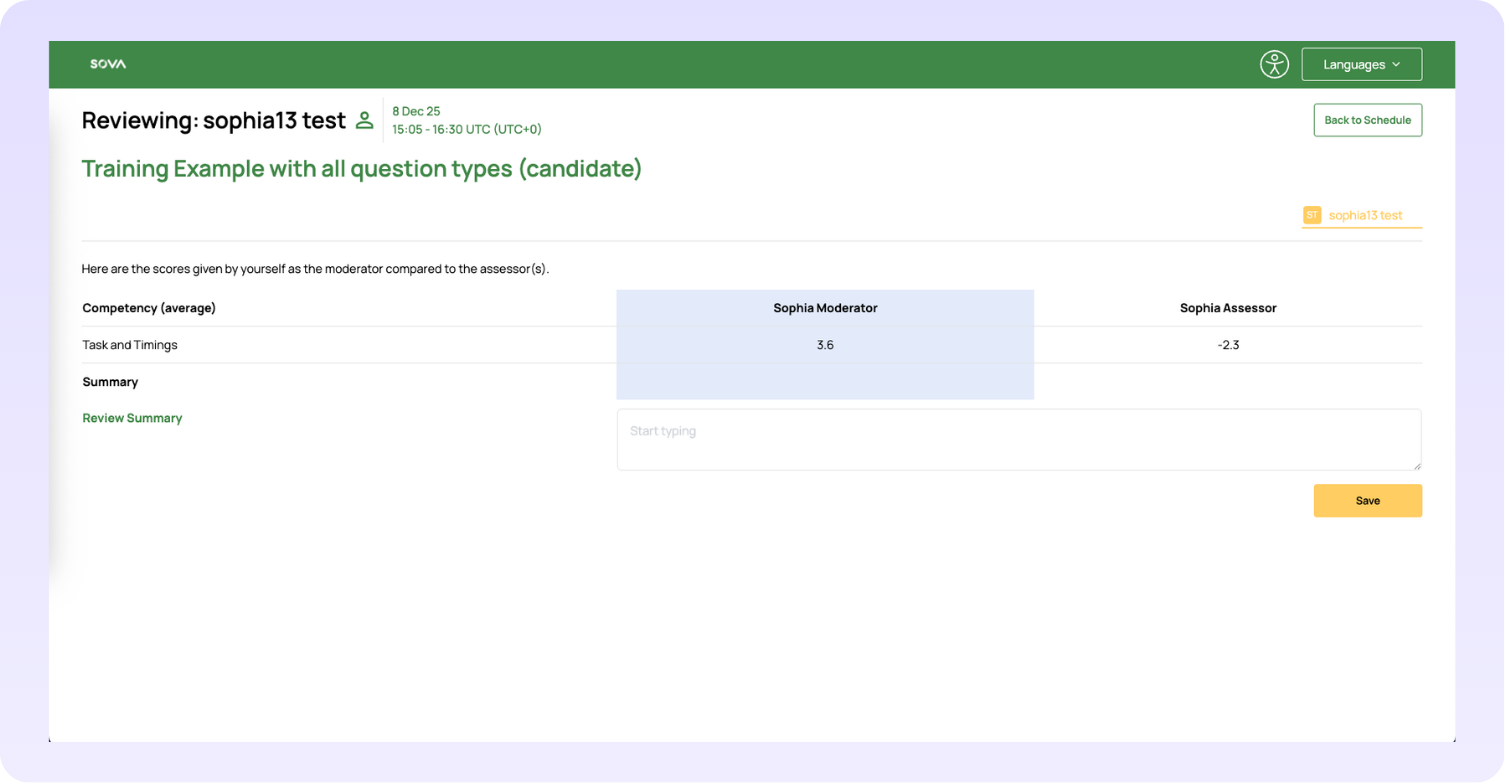Select the Sophia Assessor column header
This screenshot has height=783, width=1505.
point(1228,308)
